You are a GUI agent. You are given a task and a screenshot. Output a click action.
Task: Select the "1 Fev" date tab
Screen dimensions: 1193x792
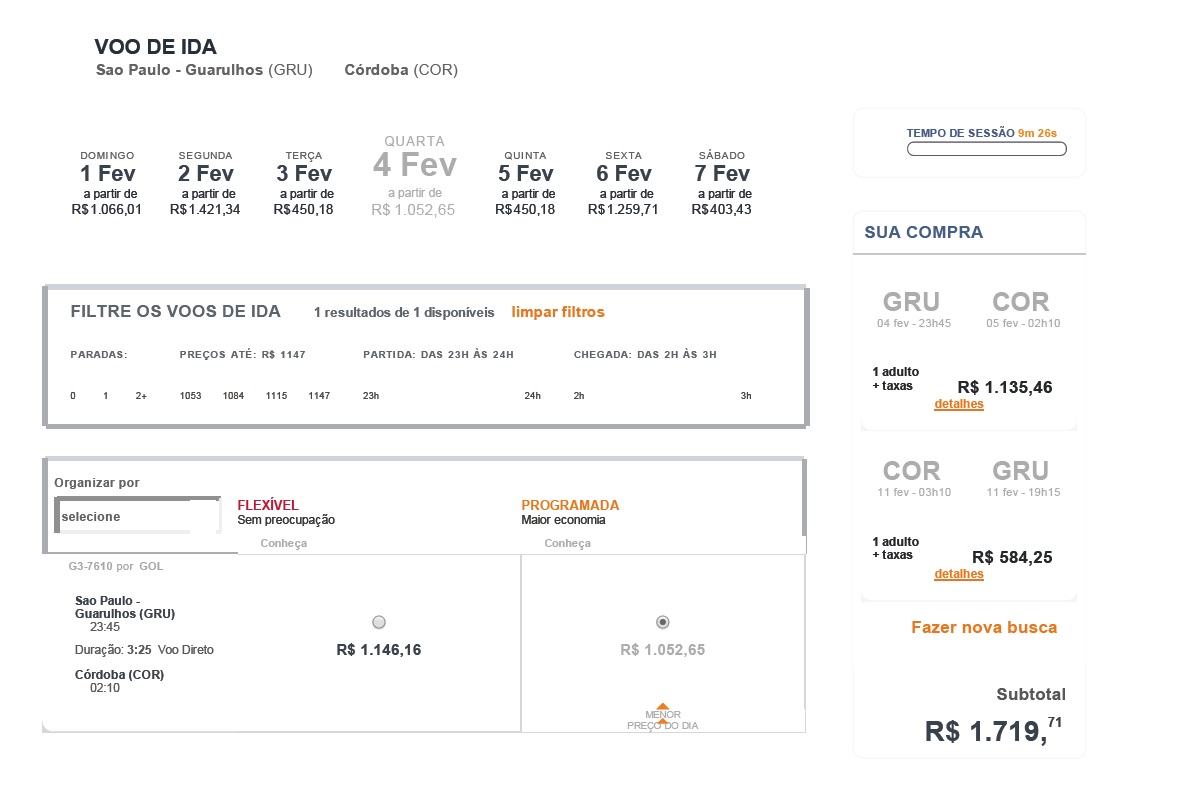(106, 172)
